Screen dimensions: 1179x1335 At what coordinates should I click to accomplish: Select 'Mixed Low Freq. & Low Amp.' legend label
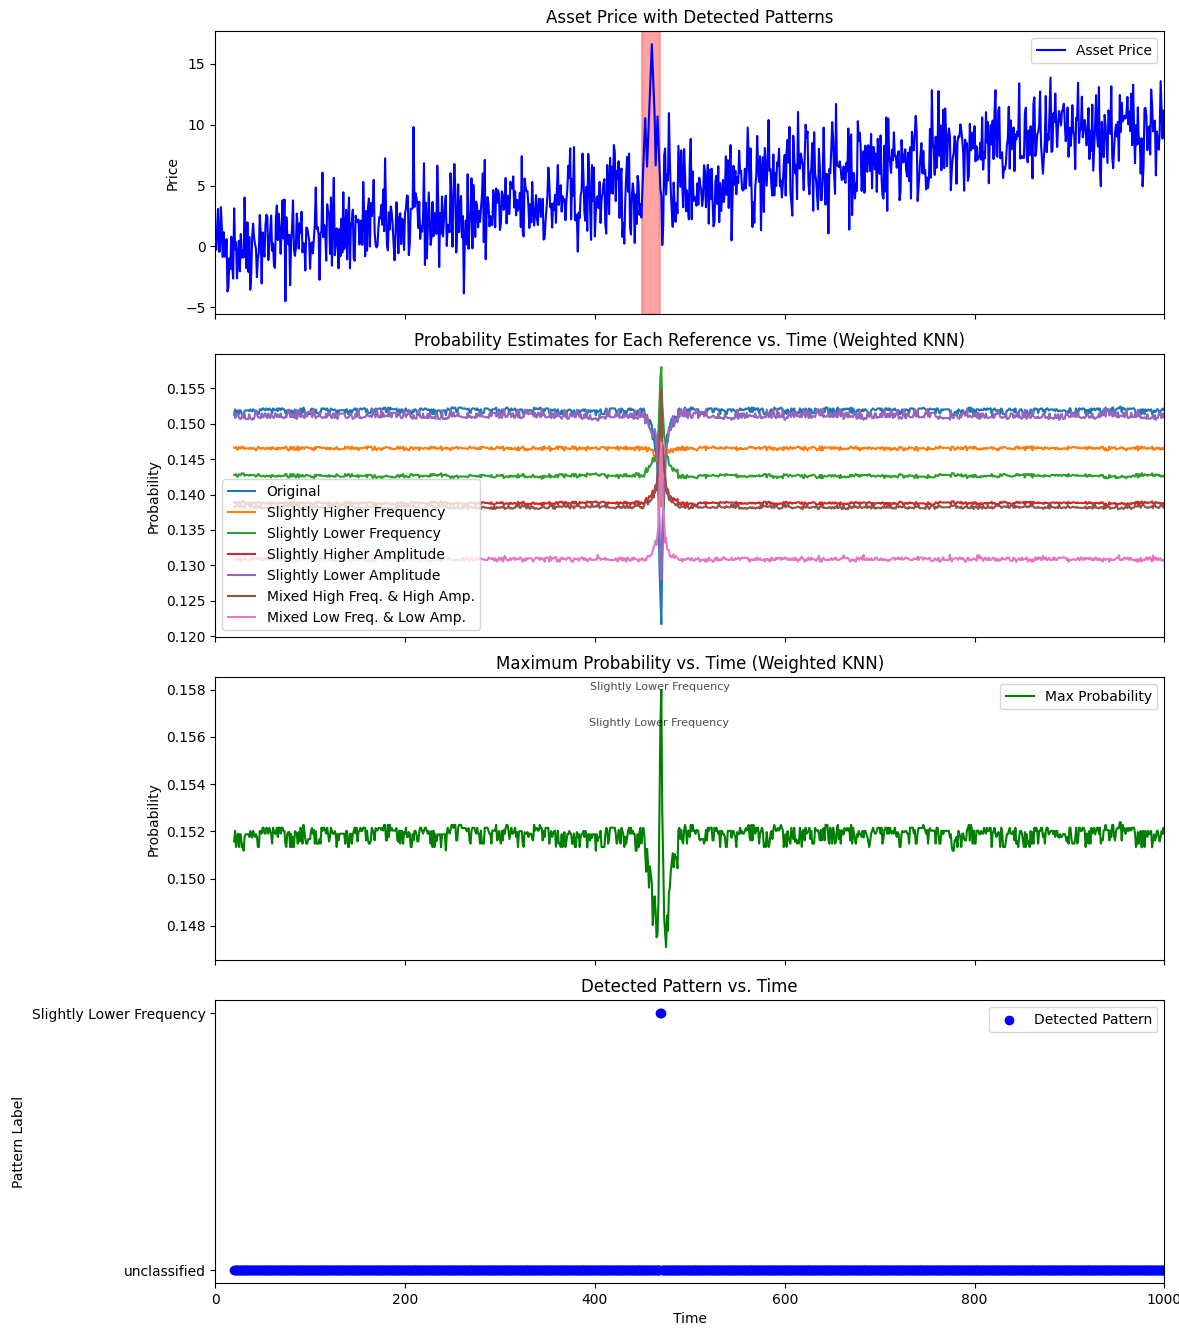[x=366, y=617]
